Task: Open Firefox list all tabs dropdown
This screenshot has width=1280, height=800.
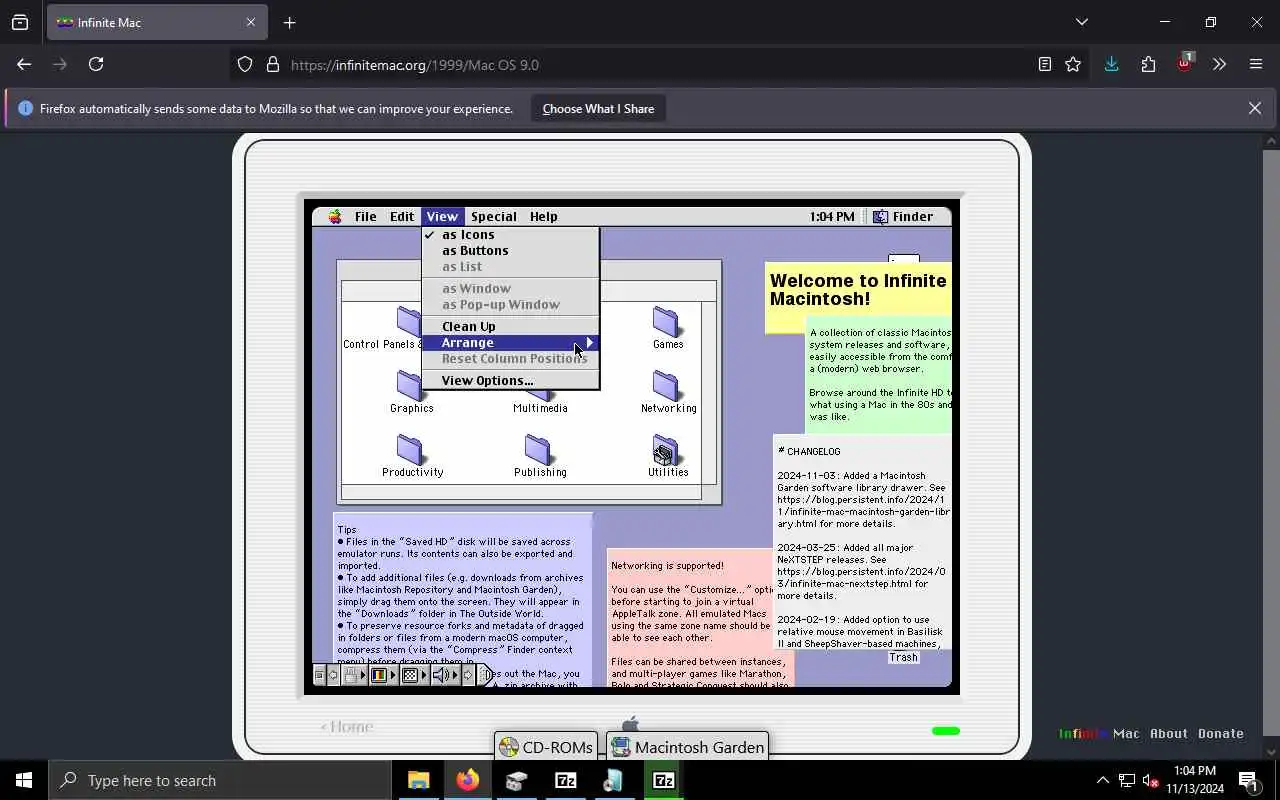Action: [1081, 22]
